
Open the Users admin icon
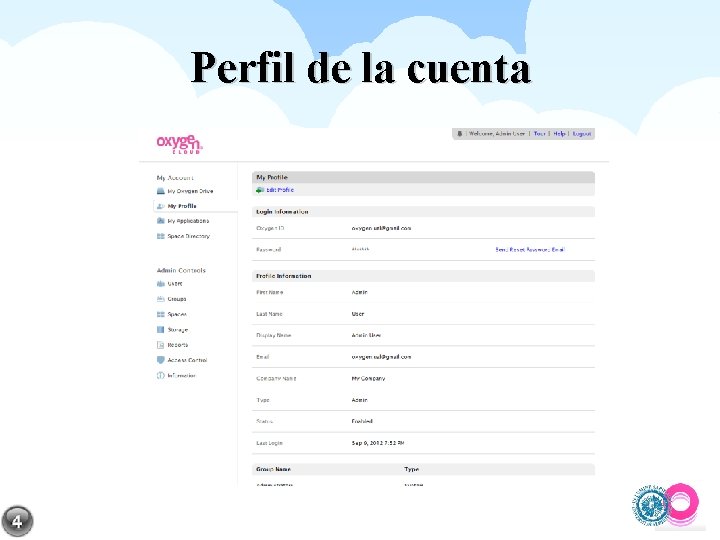[161, 284]
